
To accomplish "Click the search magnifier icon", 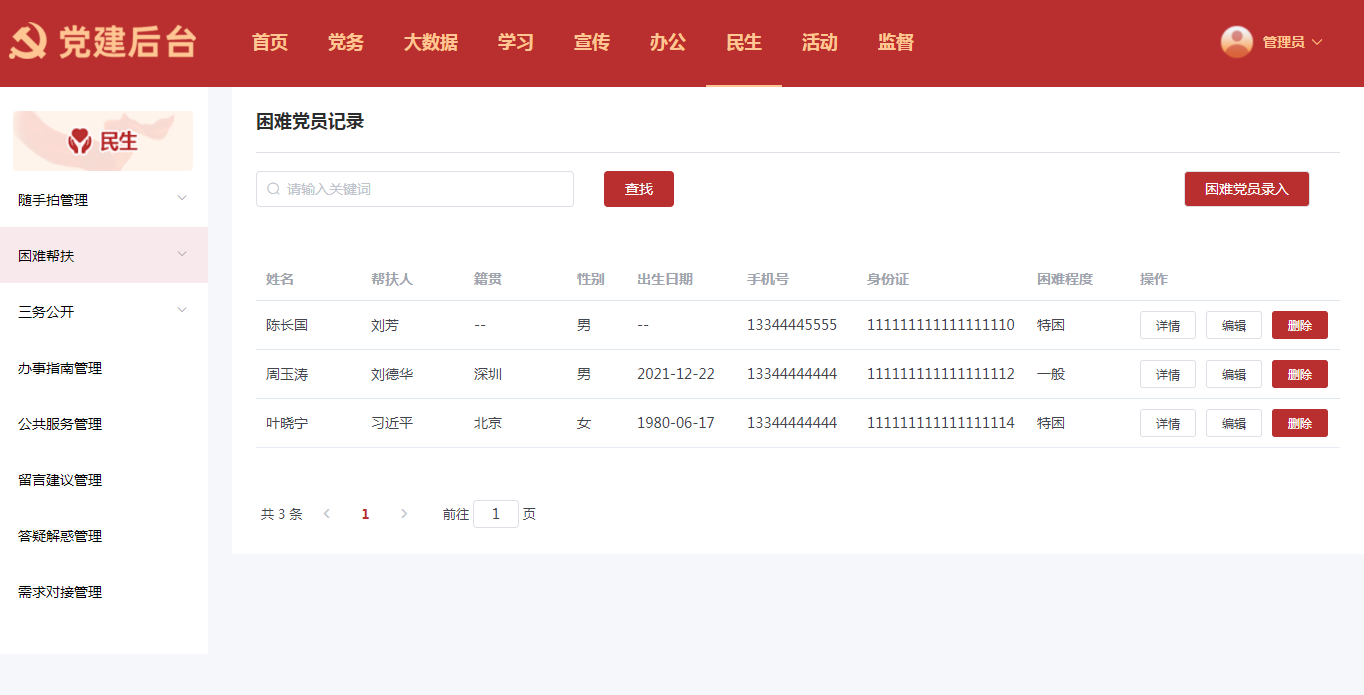I will [273, 189].
